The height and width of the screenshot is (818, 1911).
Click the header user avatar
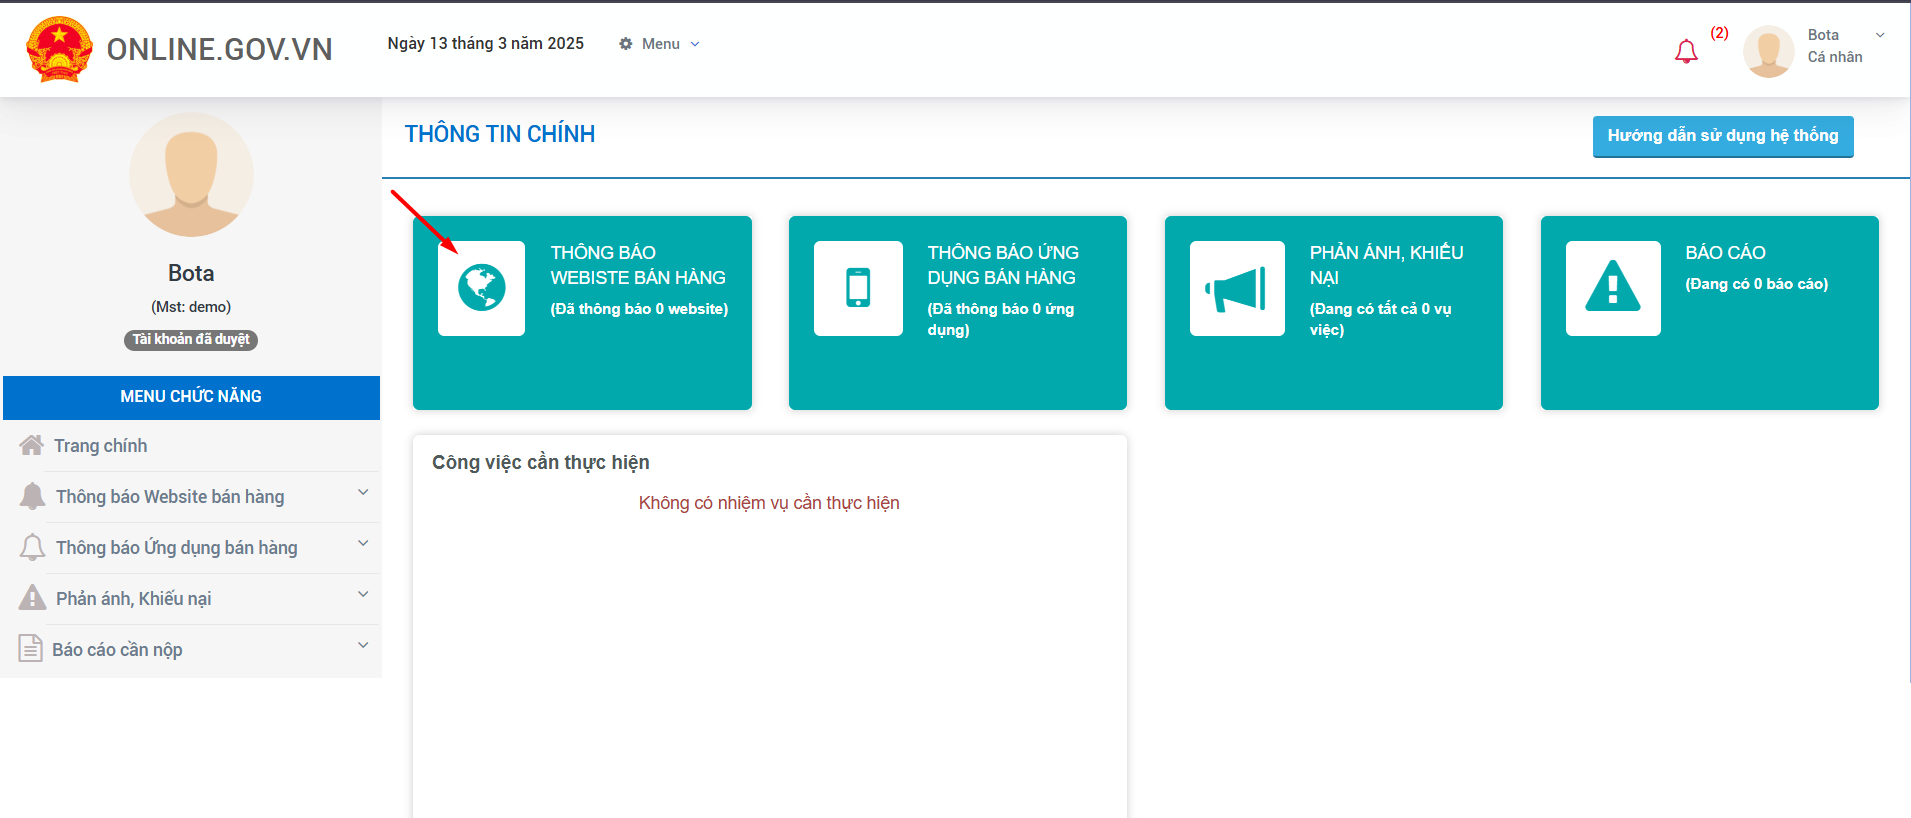1768,51
